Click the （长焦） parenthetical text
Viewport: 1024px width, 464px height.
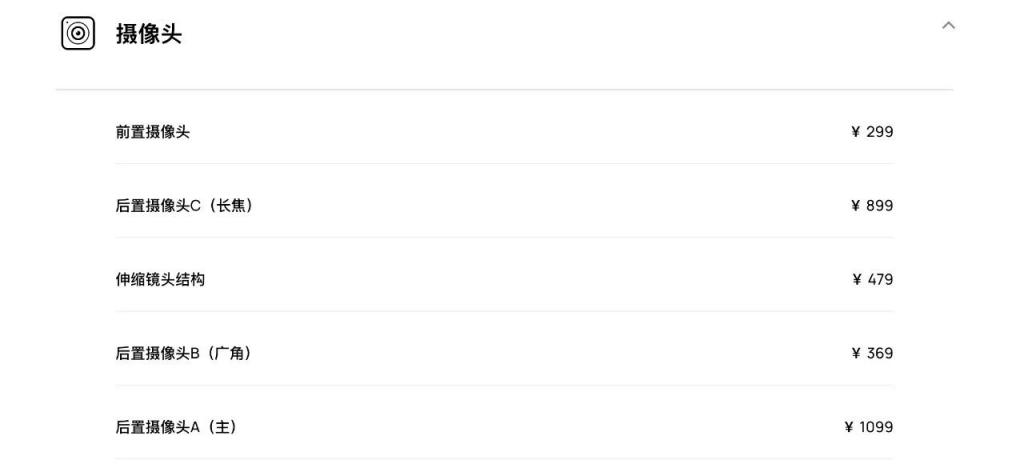230,206
